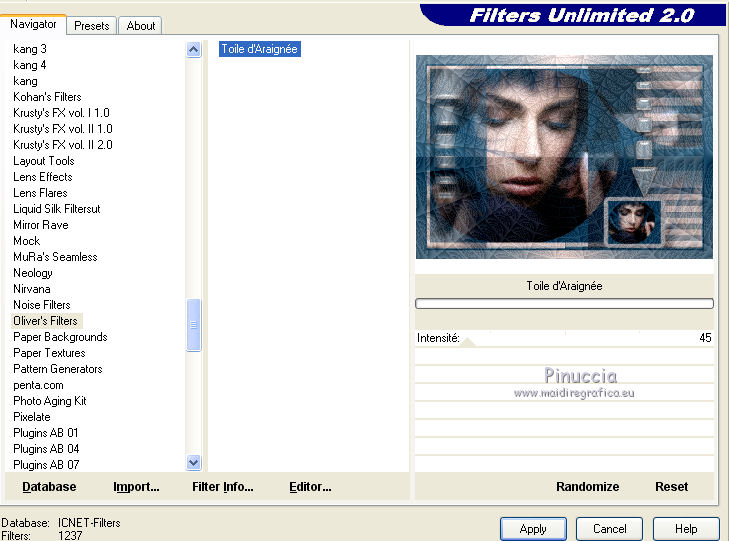
Task: Select Plugins AB 04 category
Action: point(46,449)
